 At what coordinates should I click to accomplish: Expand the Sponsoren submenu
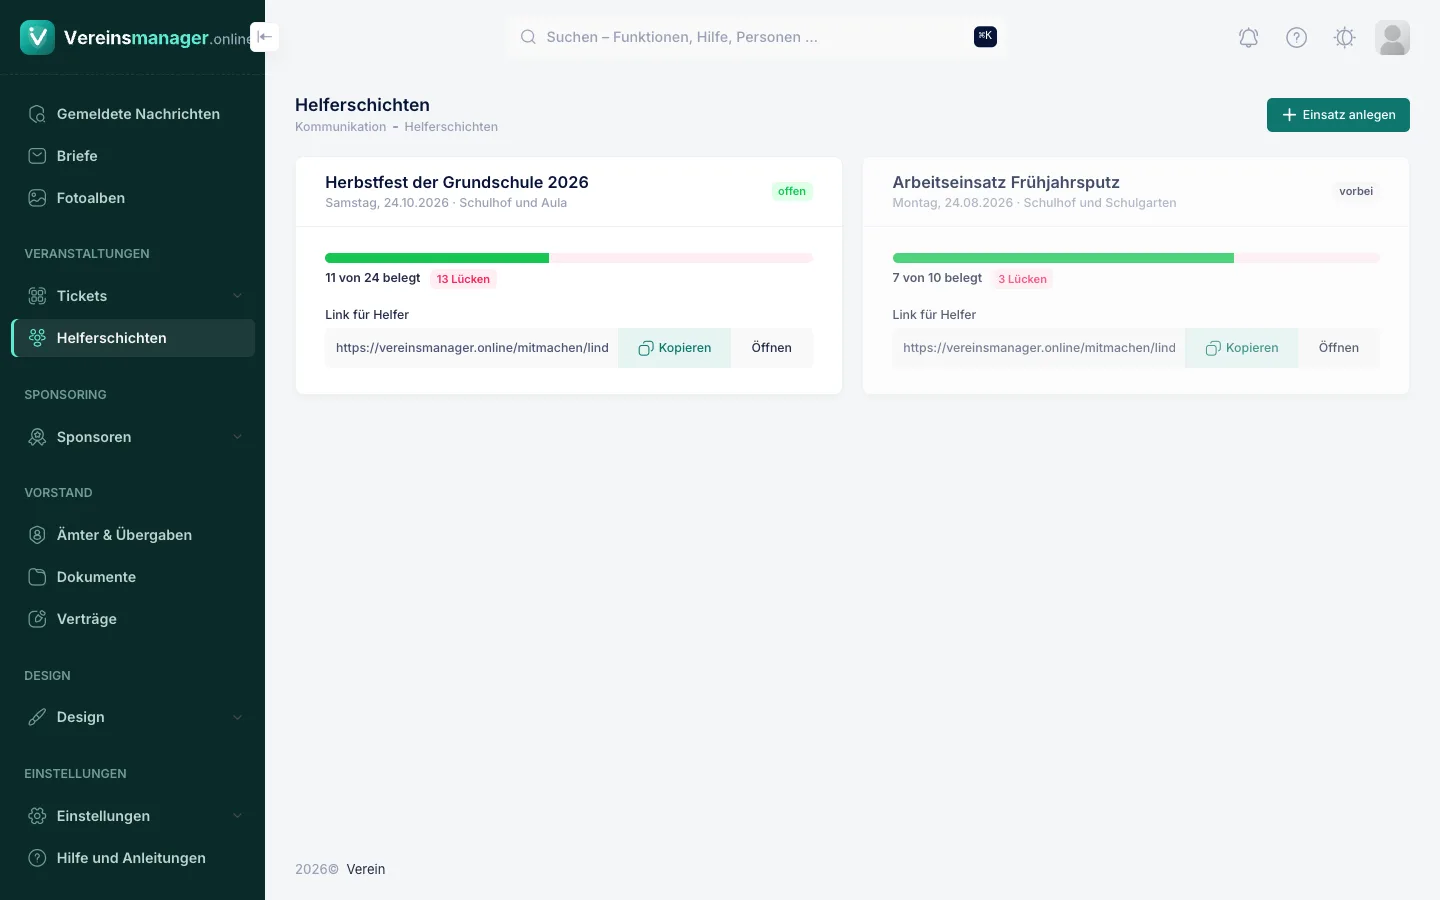tap(133, 437)
